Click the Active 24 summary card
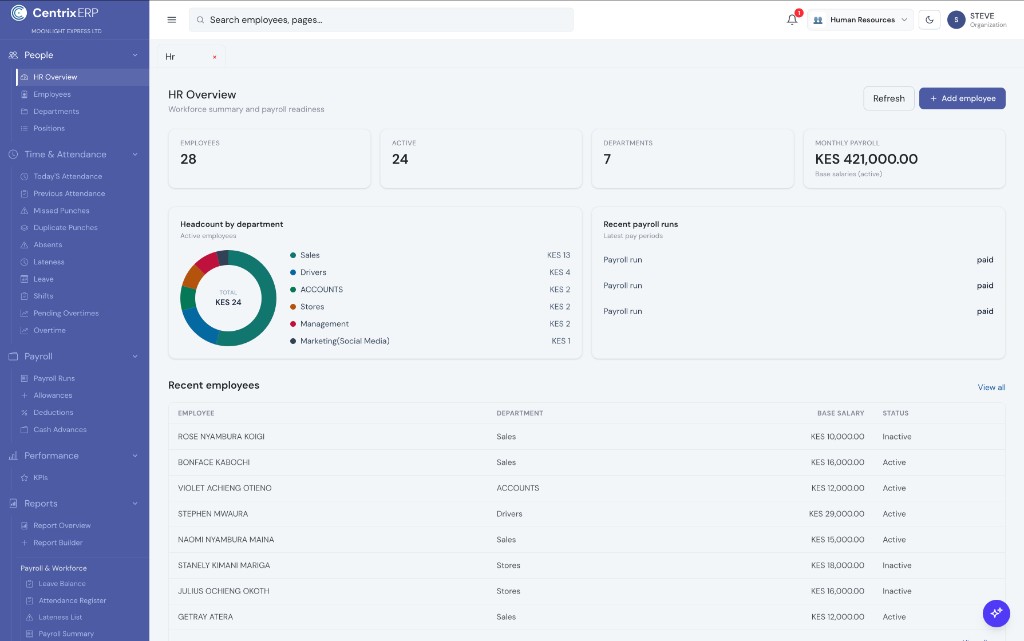 point(481,159)
